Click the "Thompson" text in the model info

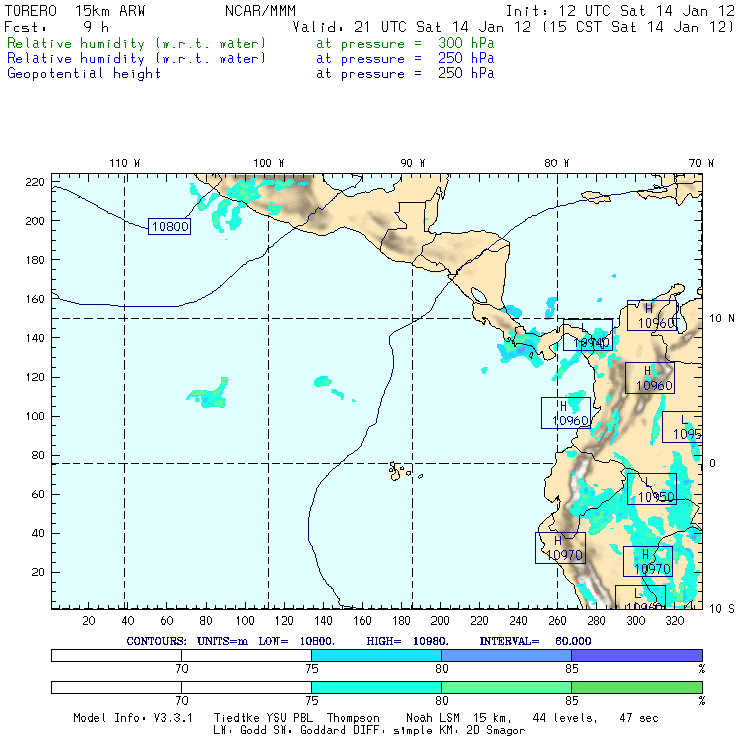pos(353,718)
